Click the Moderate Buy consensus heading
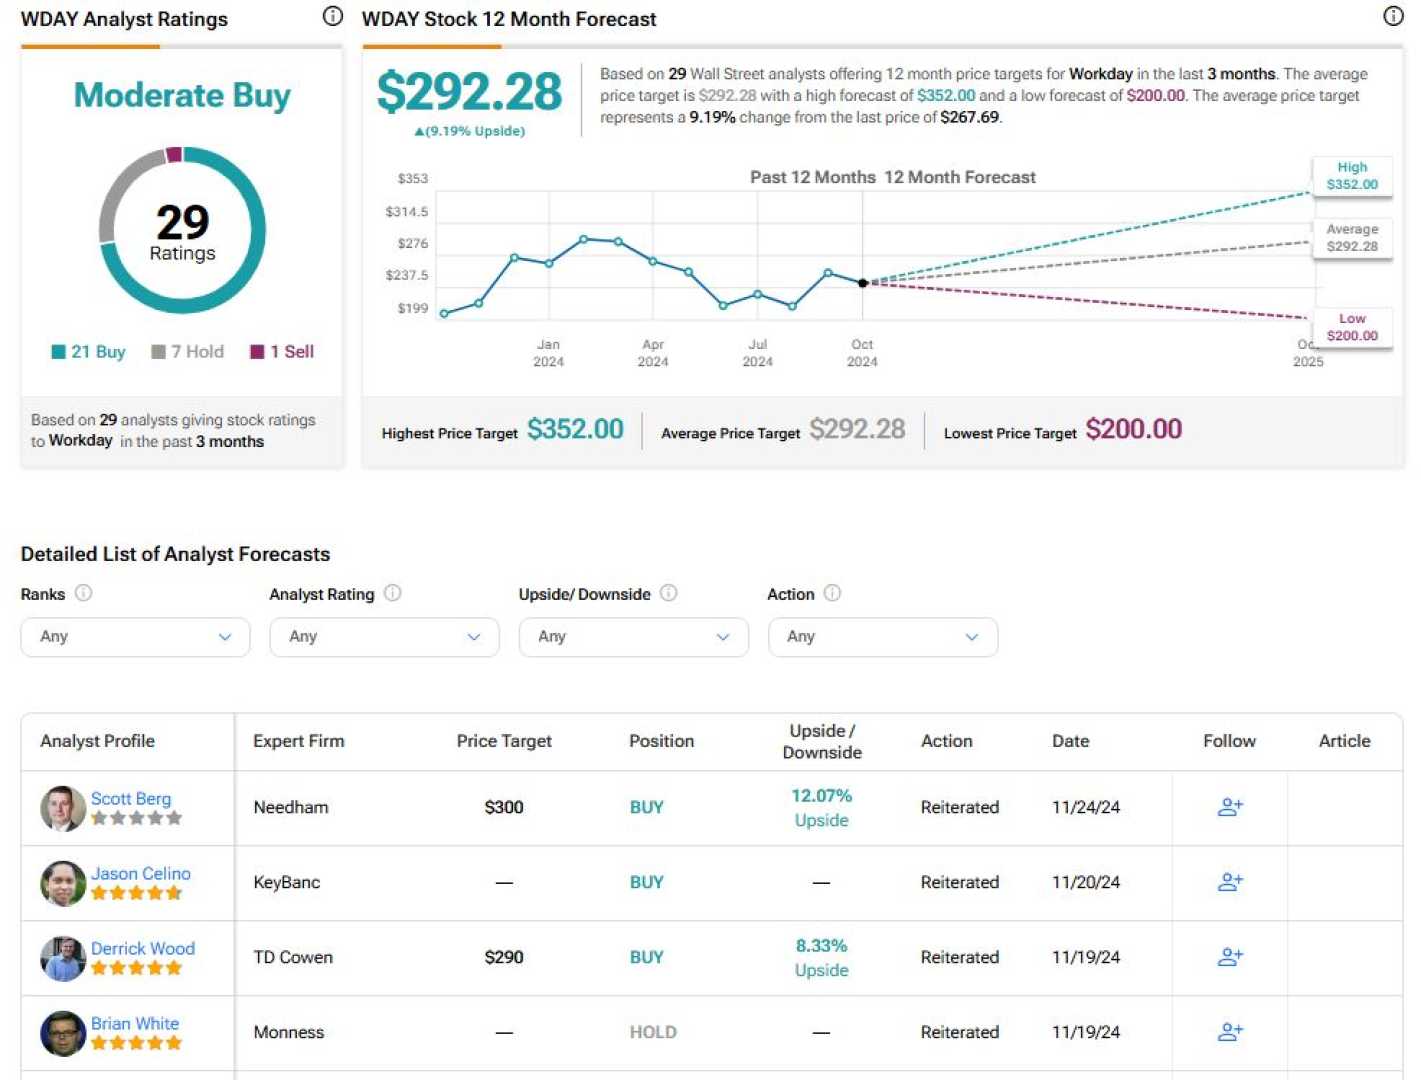1421x1080 pixels. tap(182, 95)
